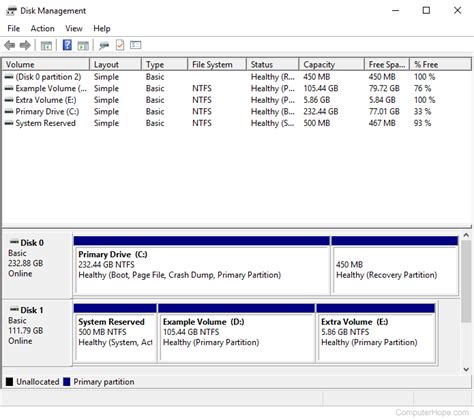Screen dimensions: 474x420
Task: Sort by the Capacity column header
Action: (x=331, y=64)
